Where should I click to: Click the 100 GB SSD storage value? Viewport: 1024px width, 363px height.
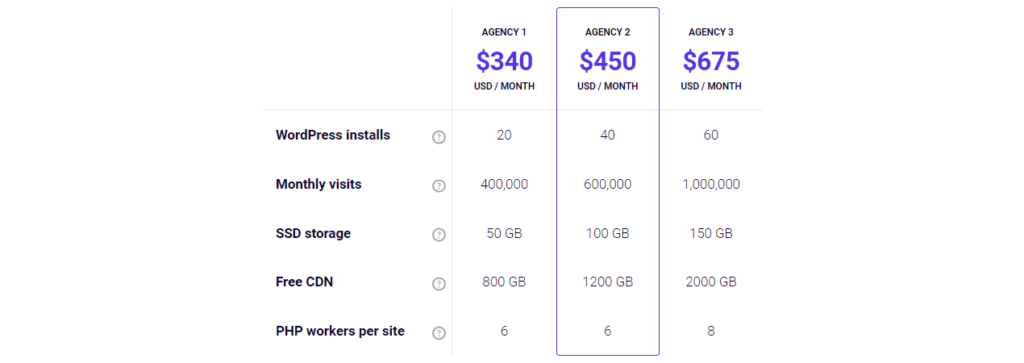pos(607,234)
